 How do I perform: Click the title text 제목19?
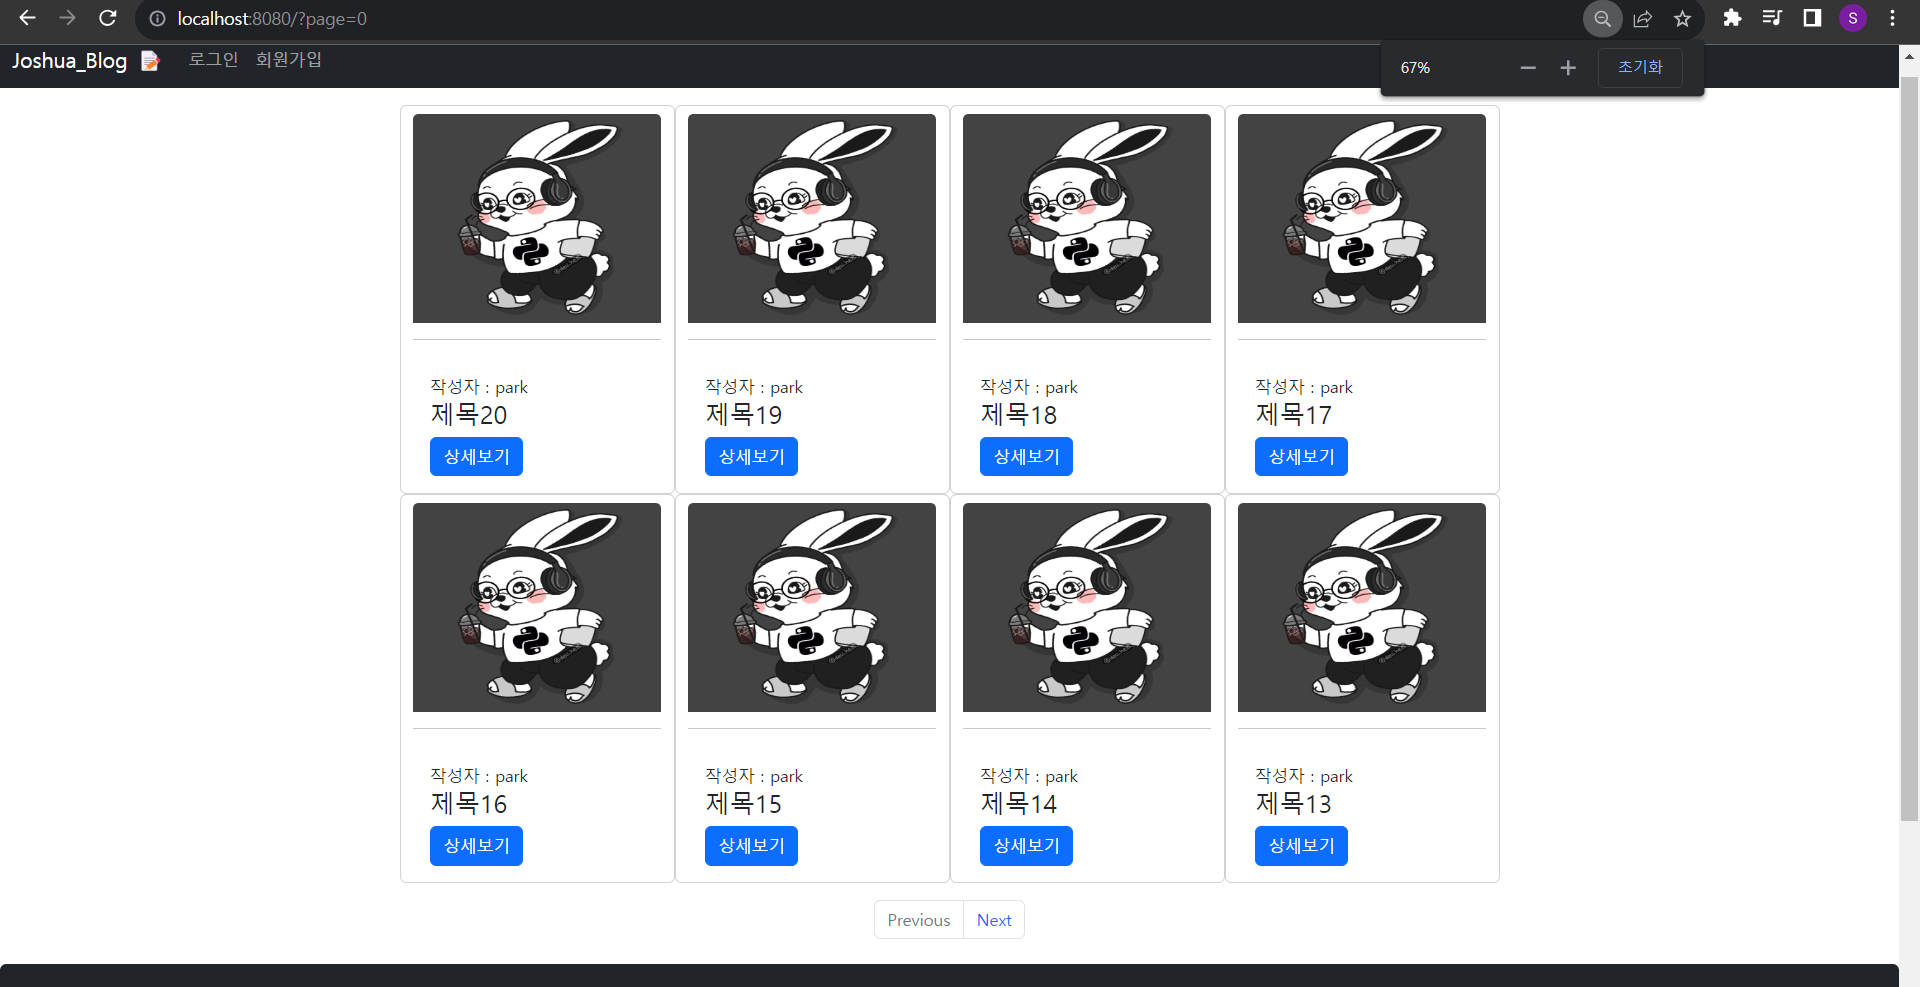click(x=744, y=414)
